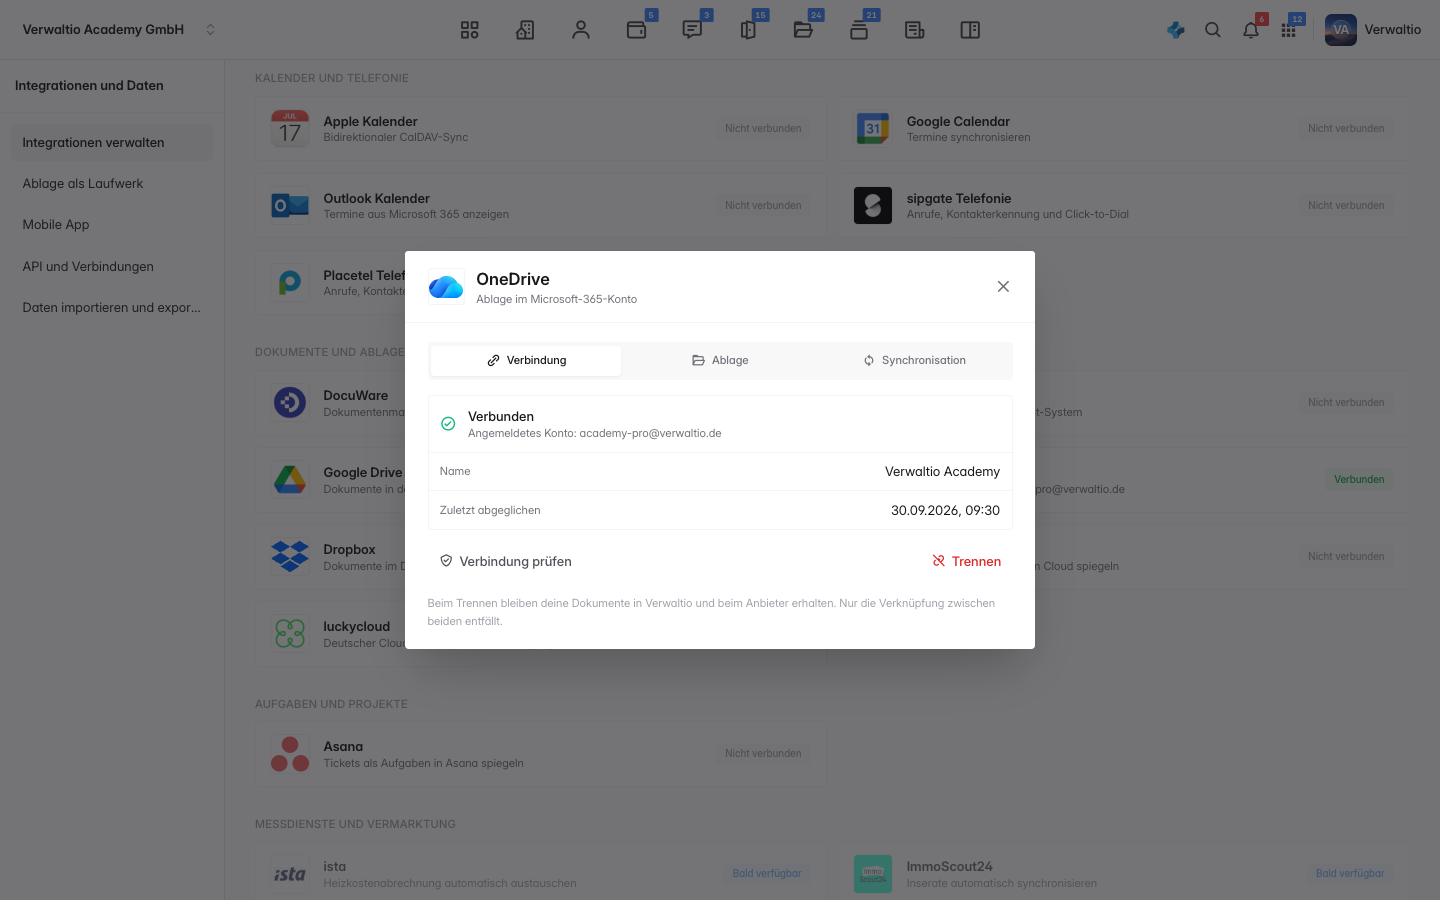Screen dimensions: 1440x900
Task: Open the Google Calendar integration card
Action: click(x=1124, y=129)
